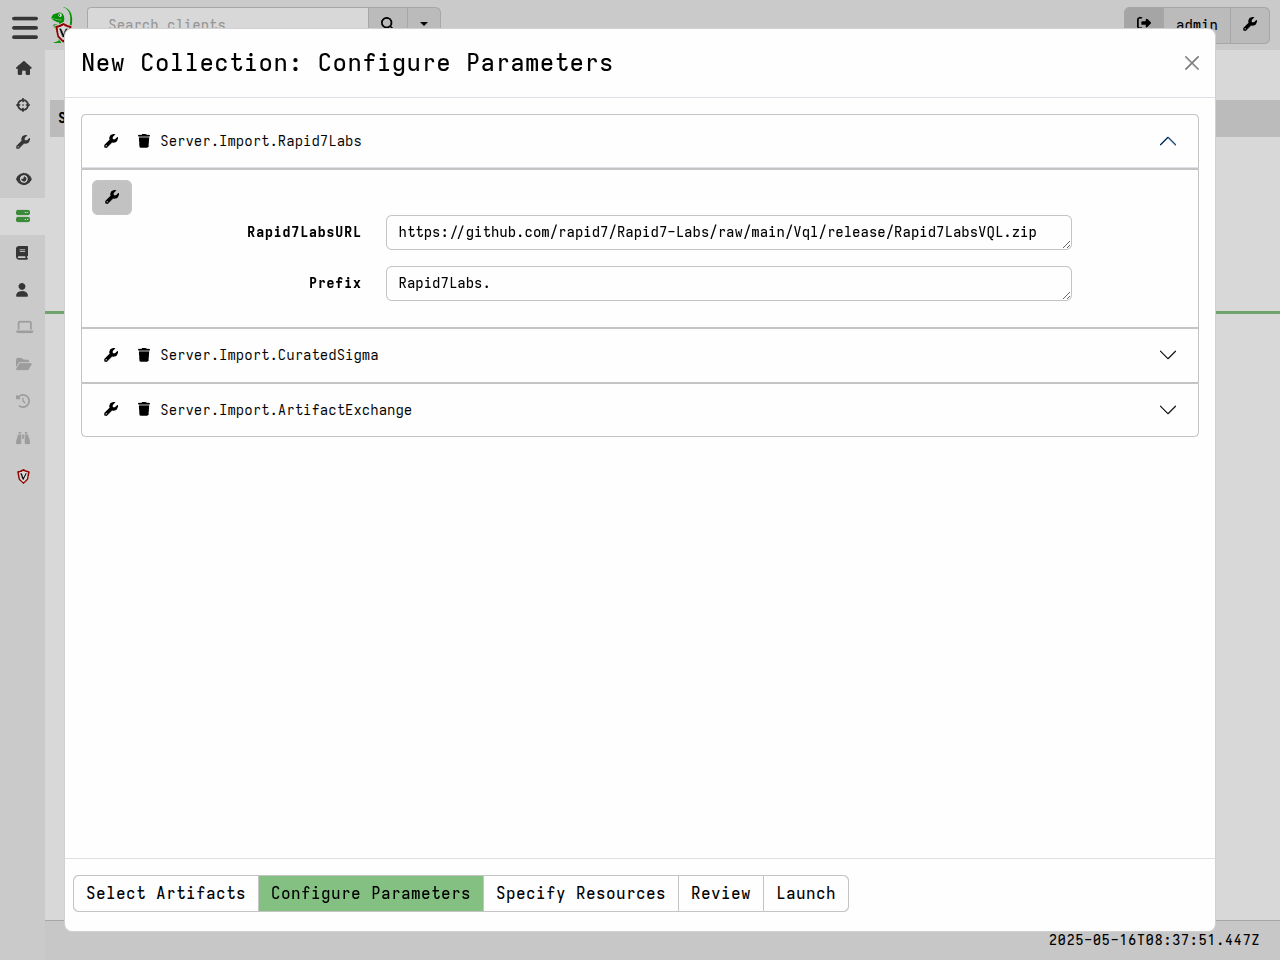Go to the Home dashboard icon

23,68
